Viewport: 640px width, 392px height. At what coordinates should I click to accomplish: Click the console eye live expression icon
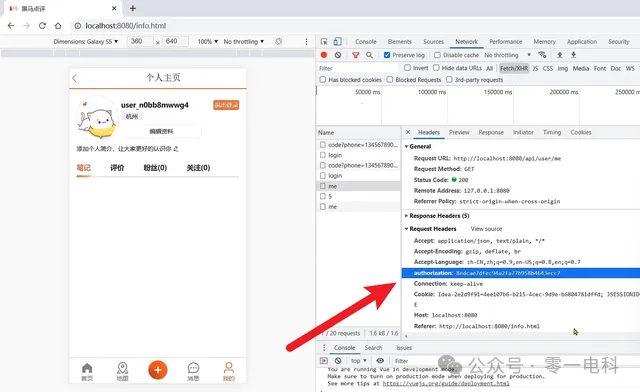click(380, 361)
